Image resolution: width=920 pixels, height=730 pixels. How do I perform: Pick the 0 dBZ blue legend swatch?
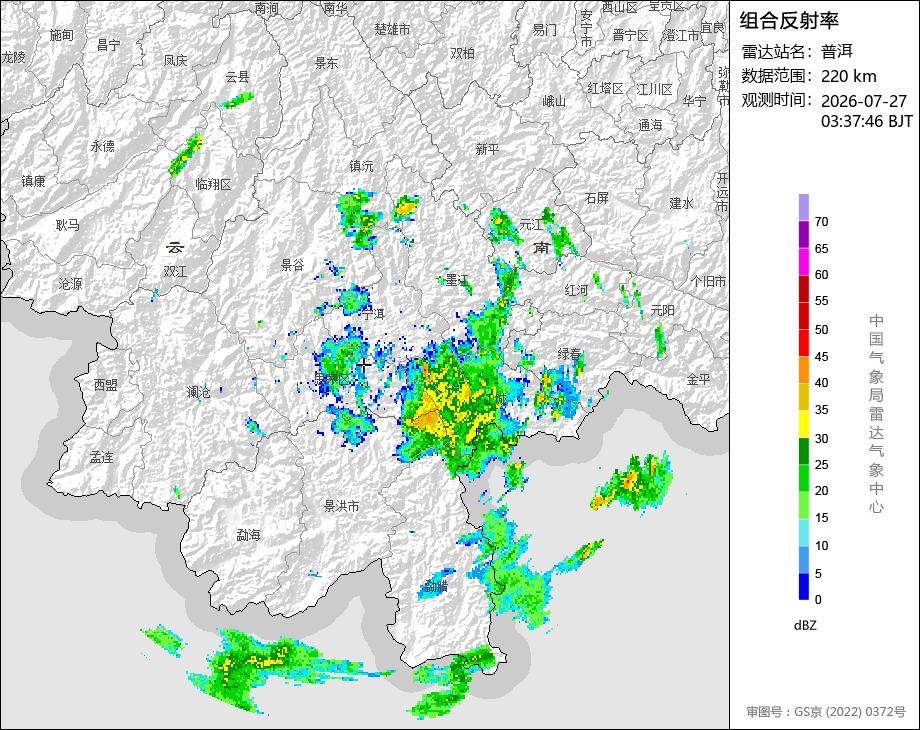pos(803,586)
